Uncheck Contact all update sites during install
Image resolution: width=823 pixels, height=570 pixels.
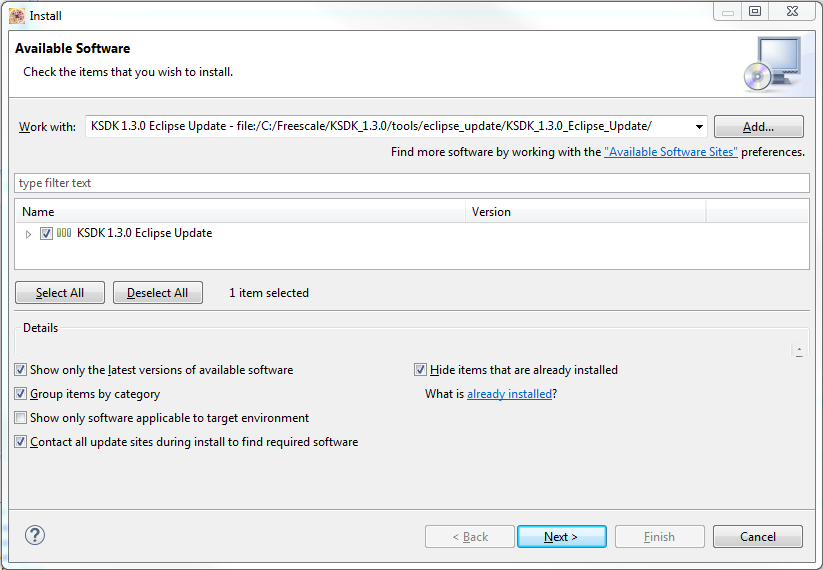(x=21, y=442)
